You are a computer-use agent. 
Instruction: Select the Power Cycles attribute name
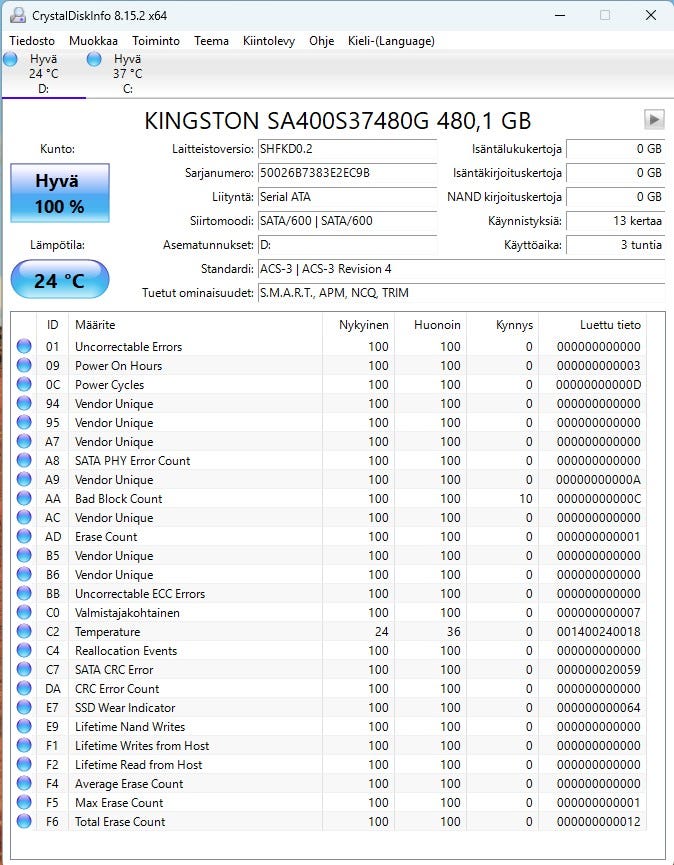[109, 385]
